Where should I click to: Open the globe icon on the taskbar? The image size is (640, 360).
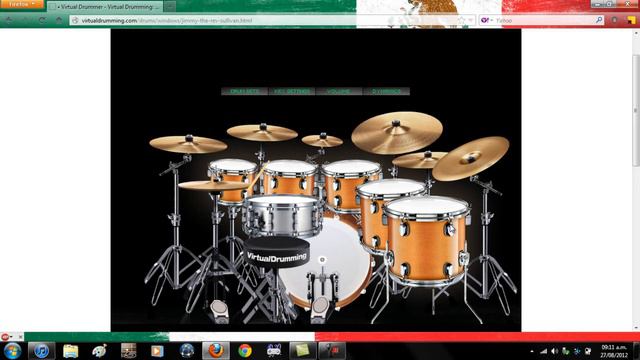(187, 351)
